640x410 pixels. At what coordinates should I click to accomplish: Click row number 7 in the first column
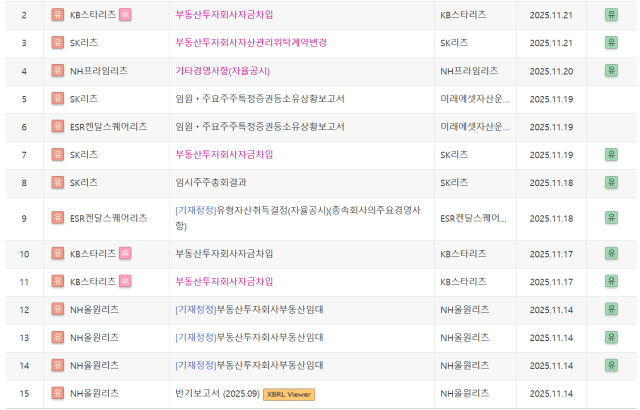pyautogui.click(x=24, y=155)
